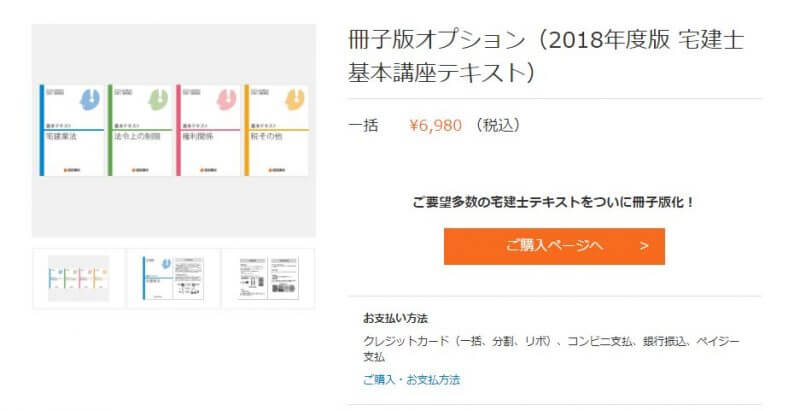
Task: Click the 一括 payment label
Action: [x=363, y=125]
